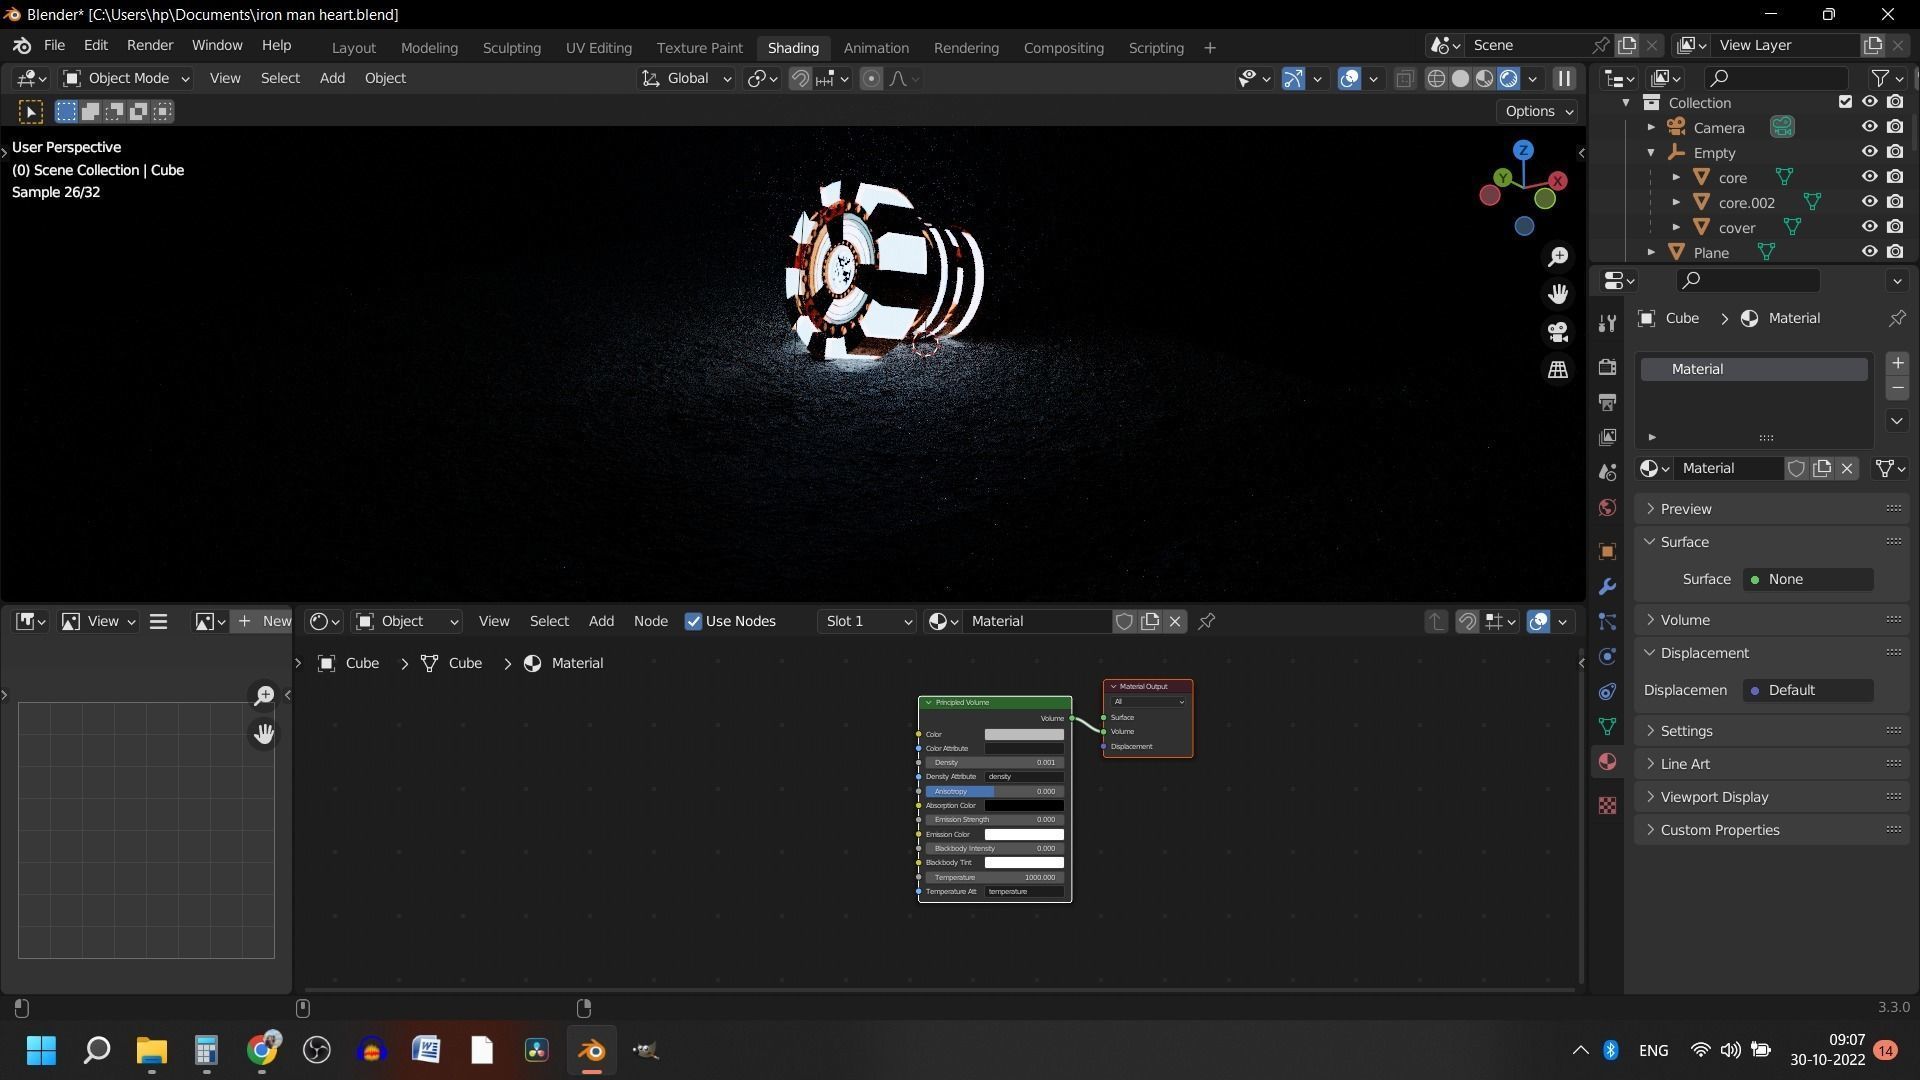
Task: Open the Particle properties tab
Action: 1607,622
